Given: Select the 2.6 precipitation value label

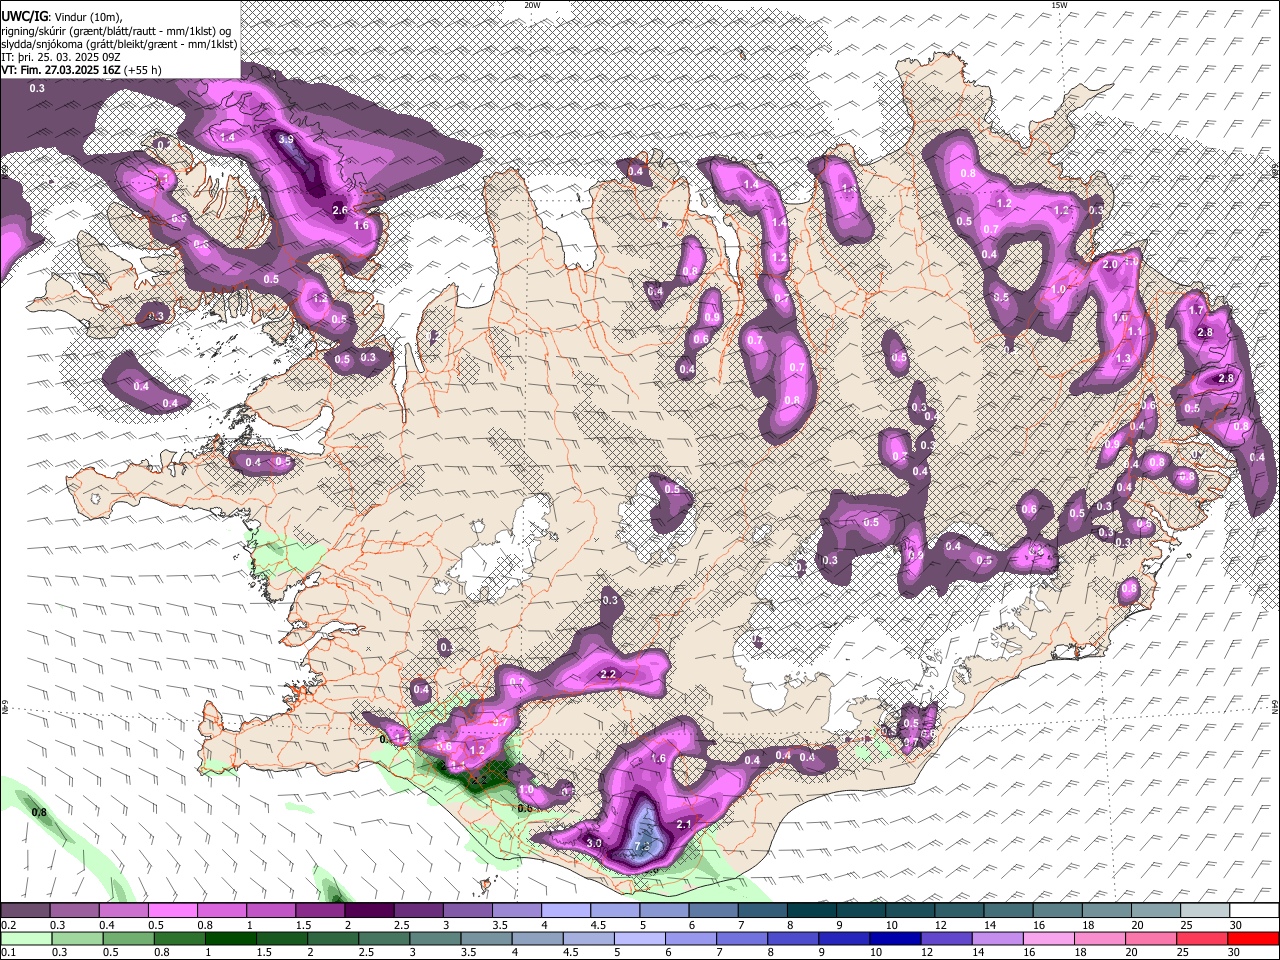Looking at the screenshot, I should tap(340, 210).
